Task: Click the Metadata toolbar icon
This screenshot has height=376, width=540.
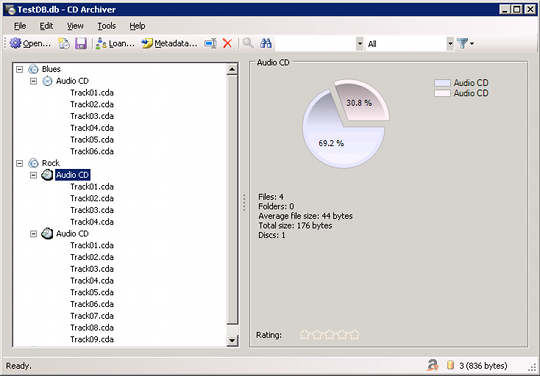Action: pyautogui.click(x=147, y=43)
